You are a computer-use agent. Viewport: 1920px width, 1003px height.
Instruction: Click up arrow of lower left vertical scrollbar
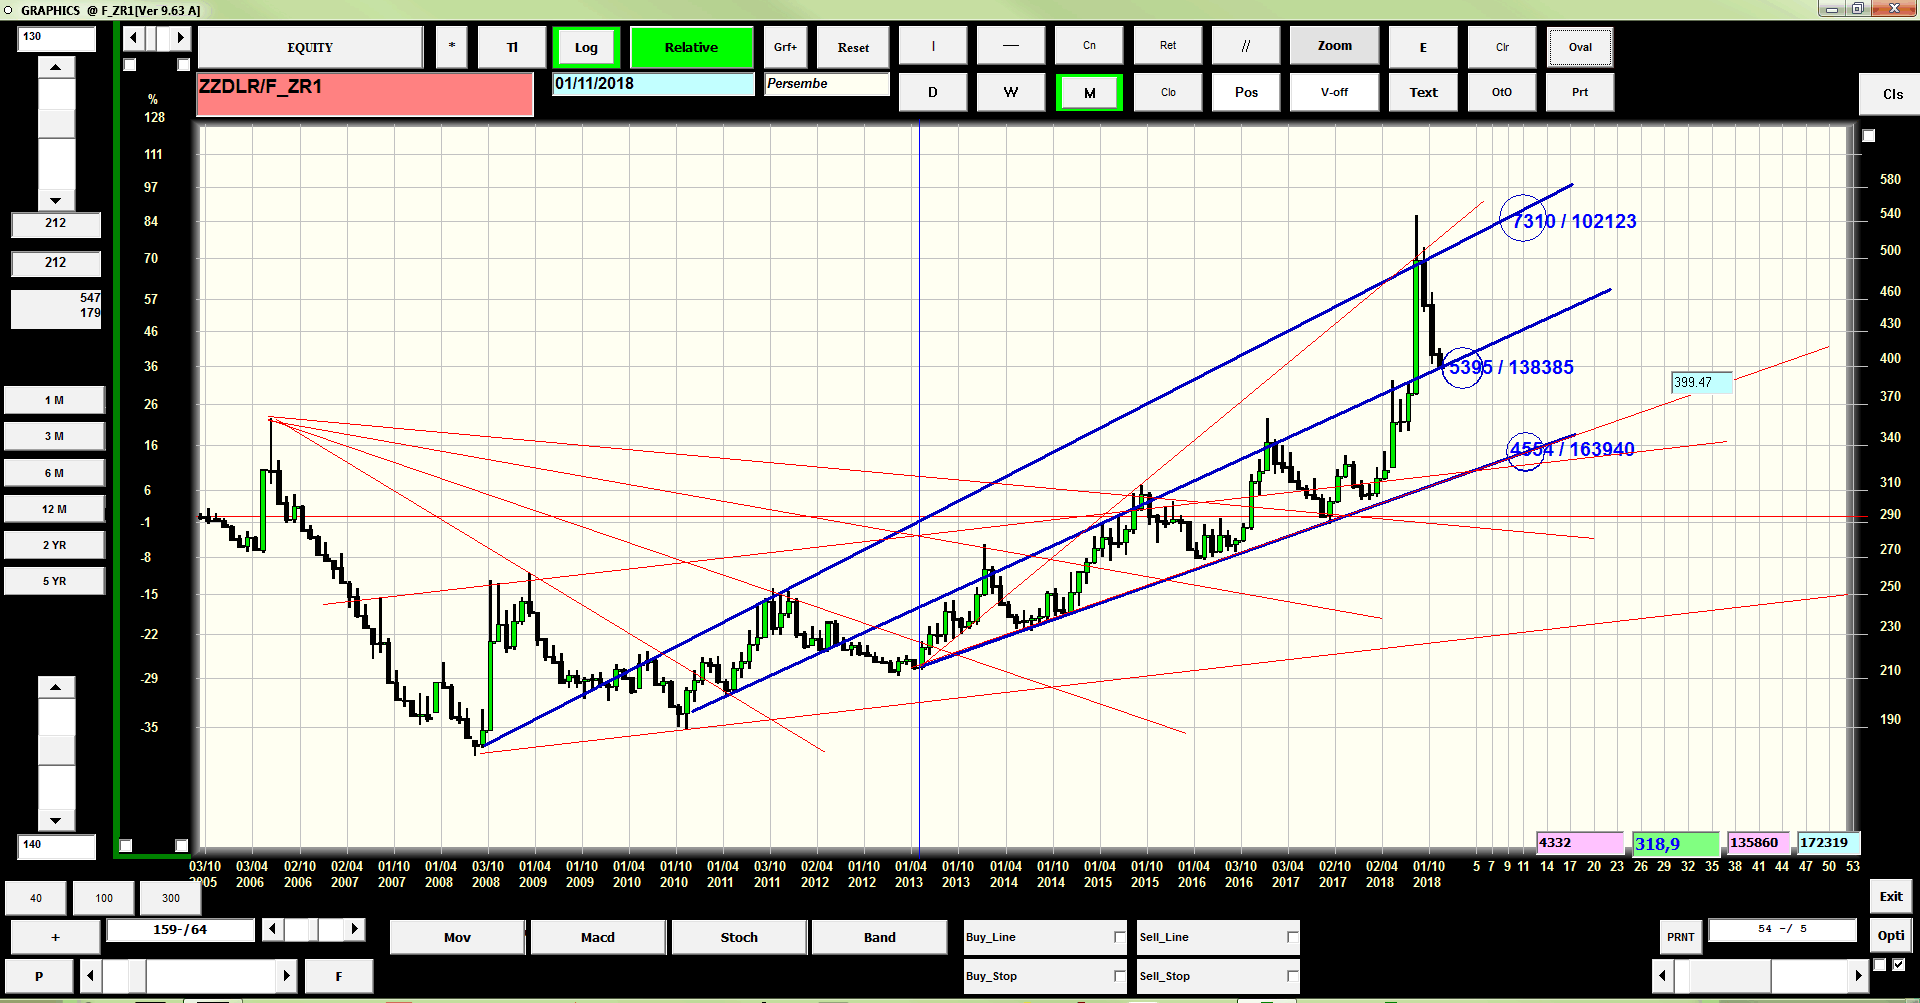pos(56,687)
